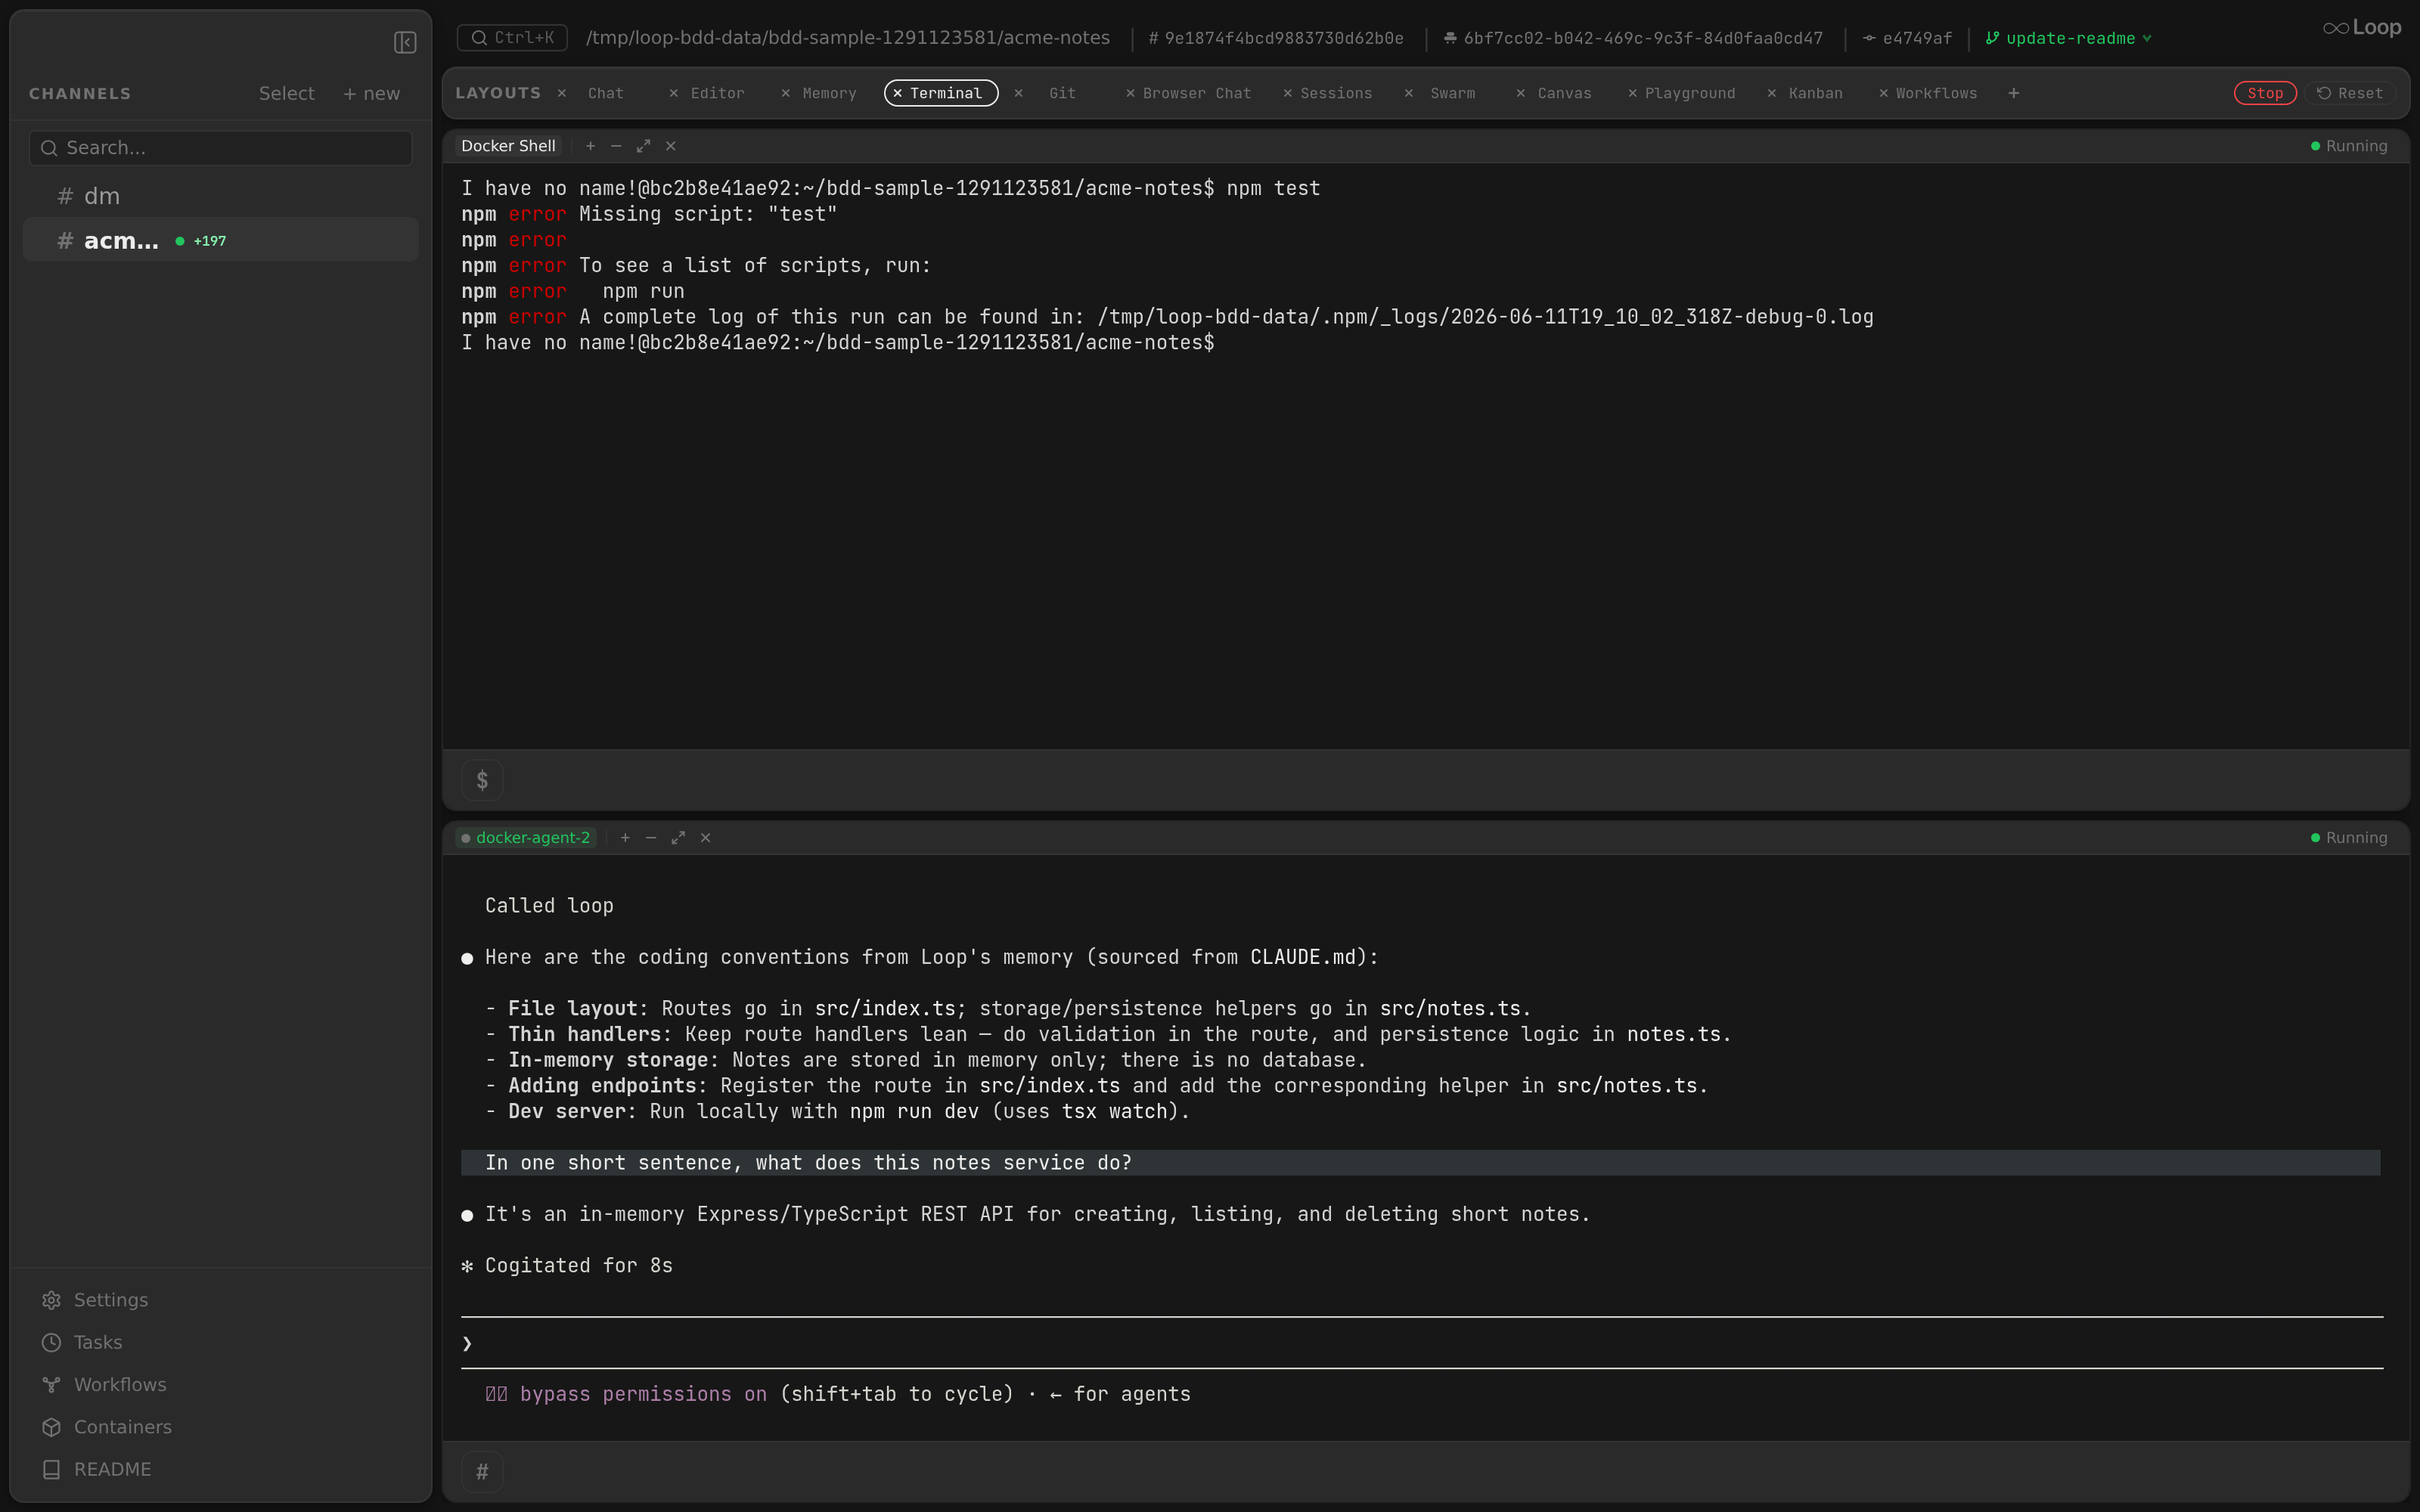This screenshot has height=1512, width=2420.
Task: Click the Loop logo
Action: pos(2361,28)
